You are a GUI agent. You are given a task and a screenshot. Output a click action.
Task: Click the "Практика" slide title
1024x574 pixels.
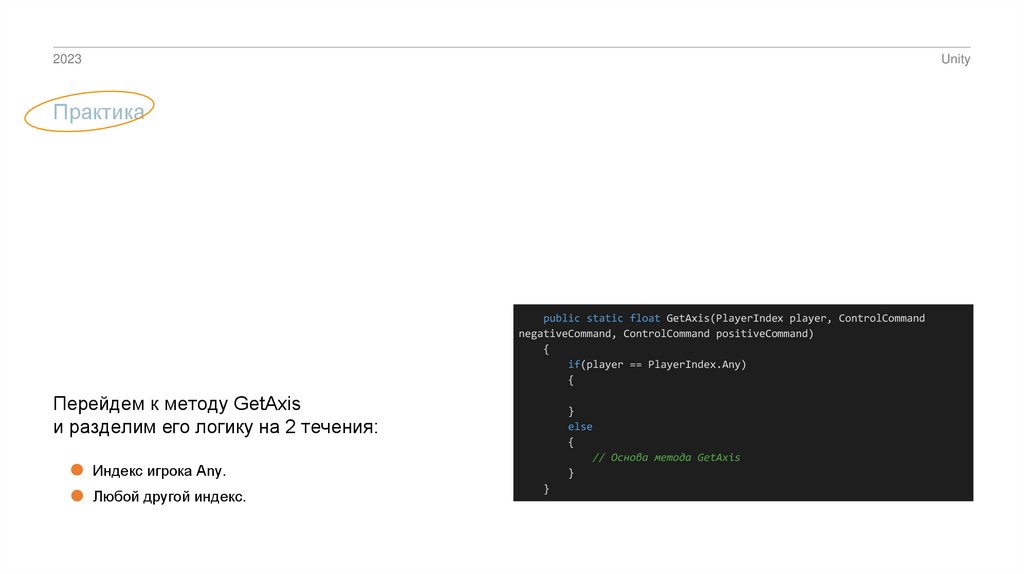click(x=99, y=113)
